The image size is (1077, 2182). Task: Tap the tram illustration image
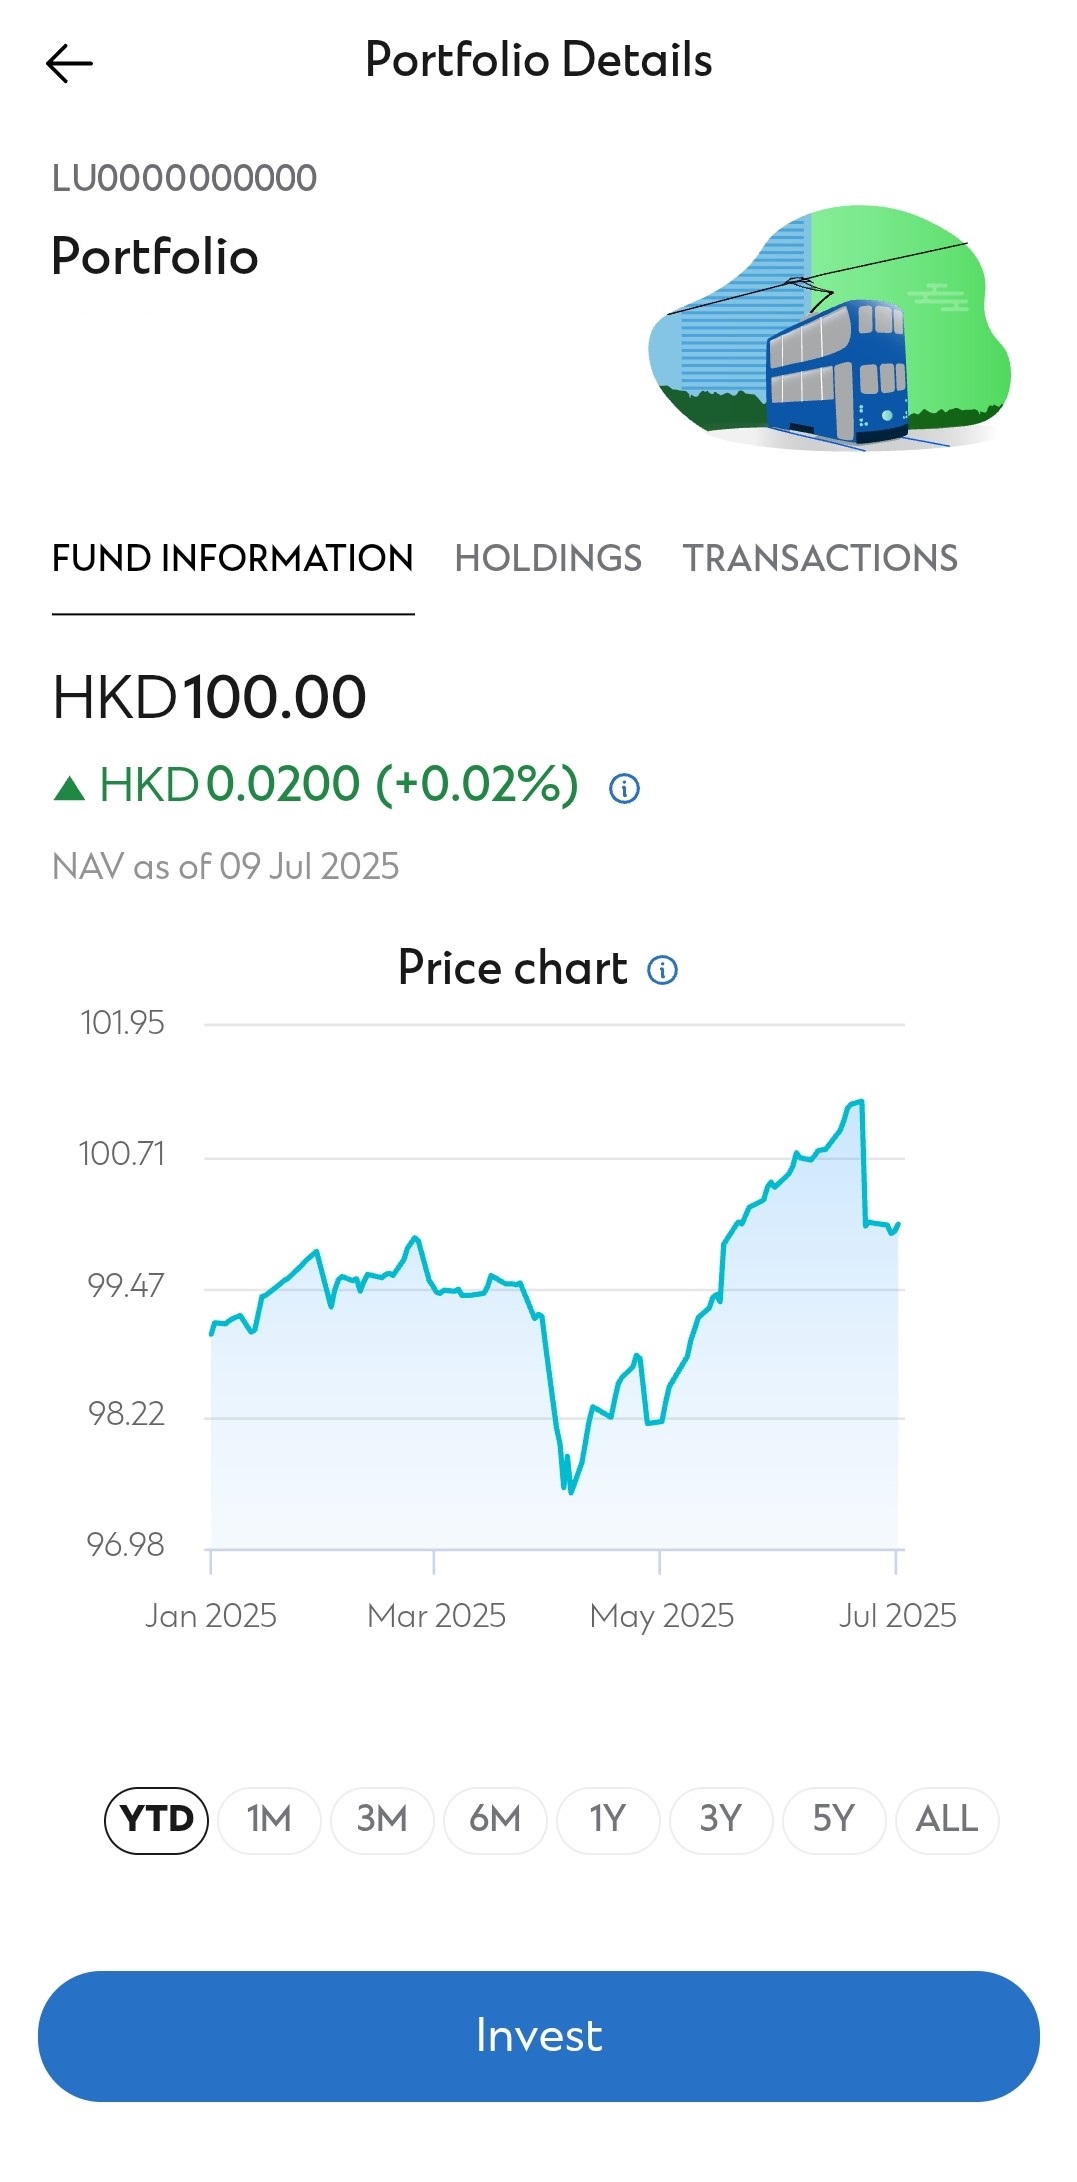[829, 329]
